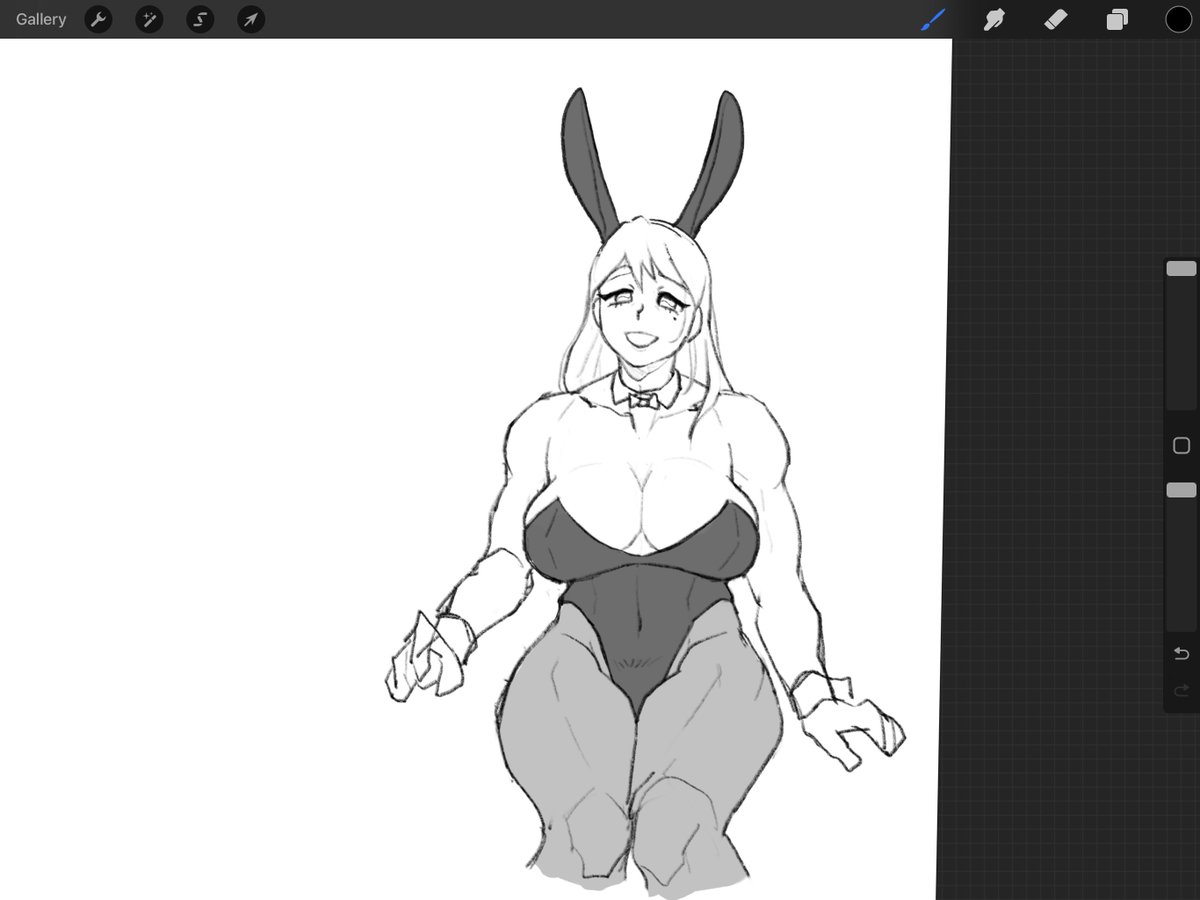
Task: Tap the Redo arrow
Action: point(1180,690)
